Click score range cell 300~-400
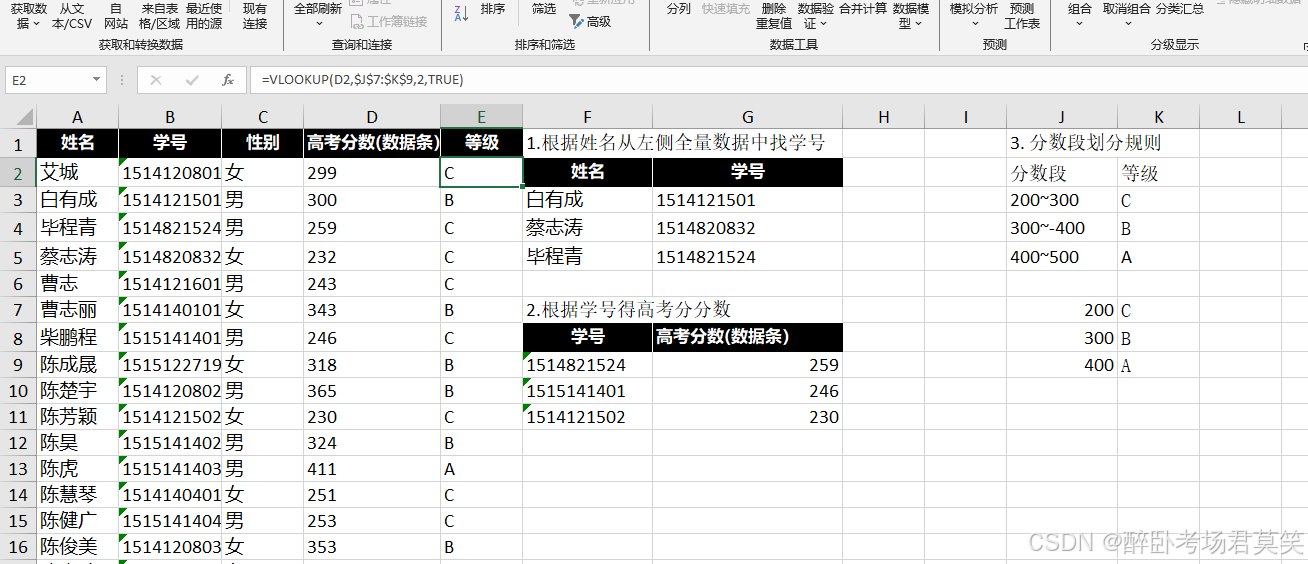1308x564 pixels. click(1062, 228)
